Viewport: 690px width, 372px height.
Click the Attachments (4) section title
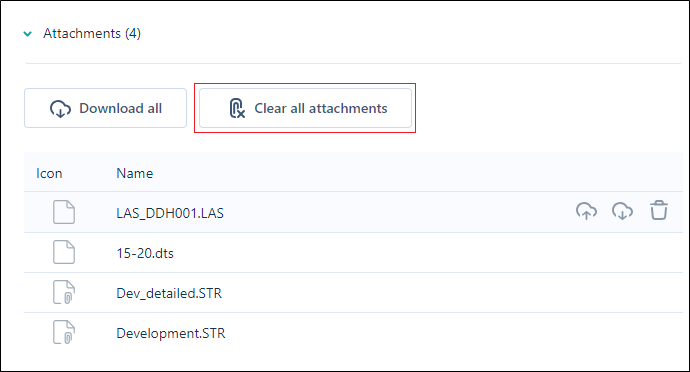(x=92, y=33)
